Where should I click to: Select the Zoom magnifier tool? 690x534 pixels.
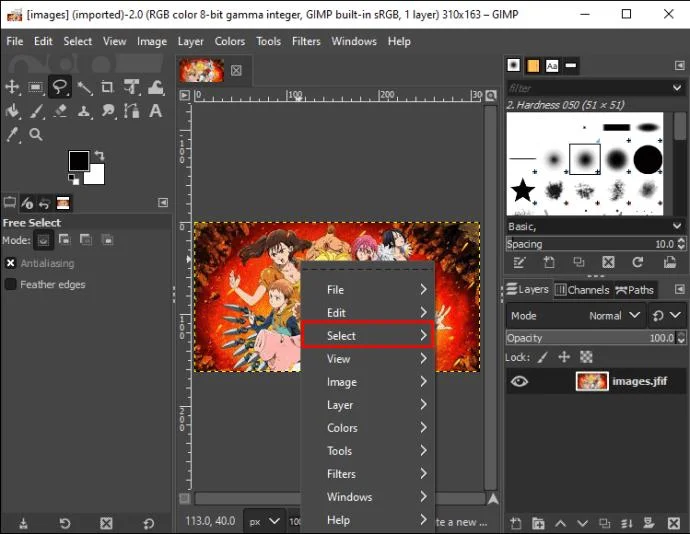point(36,134)
